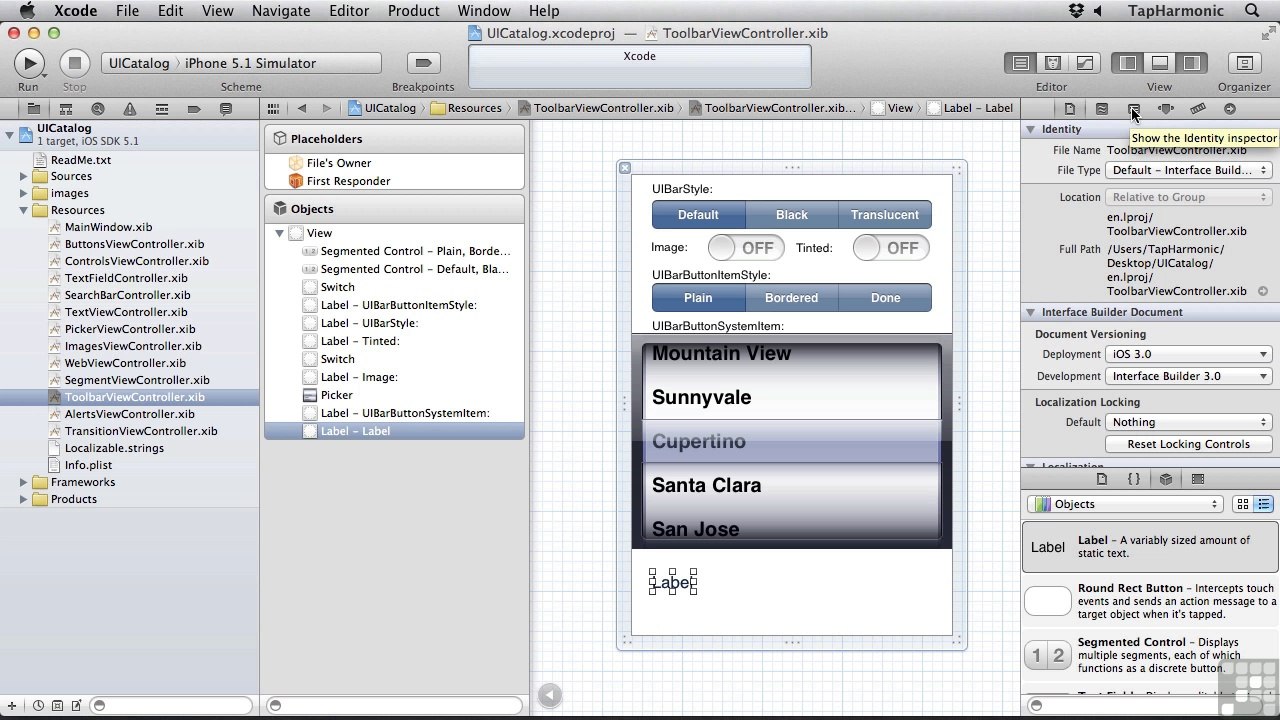Show the File inspector

point(1070,109)
